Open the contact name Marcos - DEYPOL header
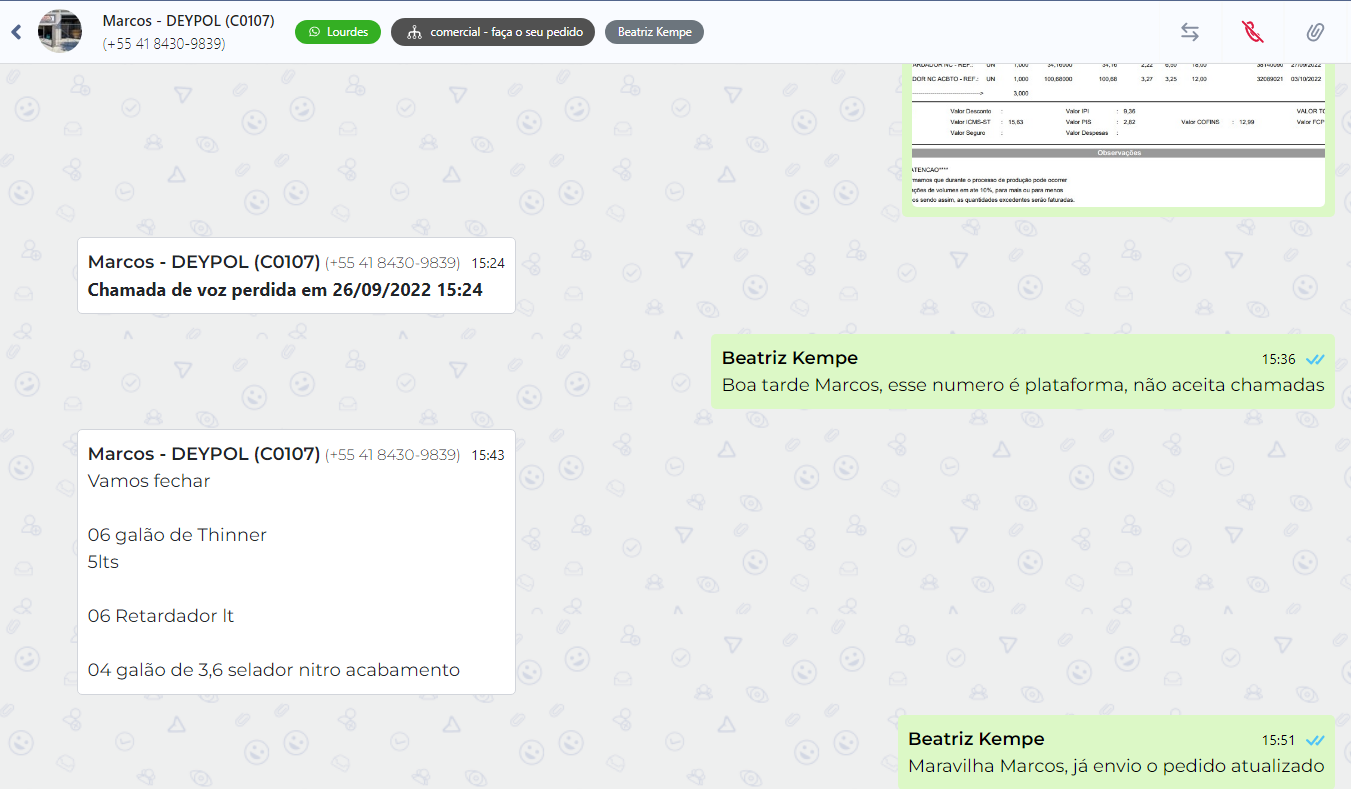Screen dimensions: 1351x789 pyautogui.click(x=188, y=21)
